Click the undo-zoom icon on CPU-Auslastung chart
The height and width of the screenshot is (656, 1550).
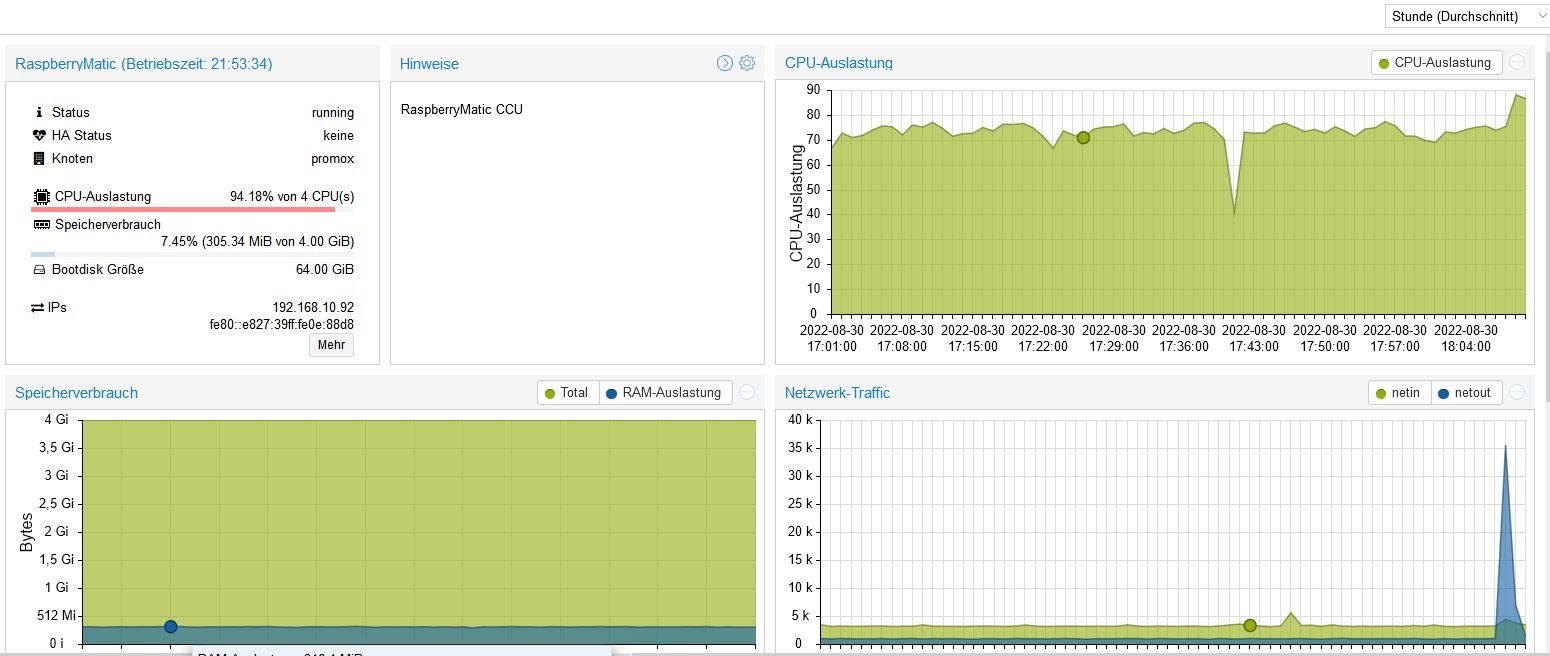click(1517, 62)
